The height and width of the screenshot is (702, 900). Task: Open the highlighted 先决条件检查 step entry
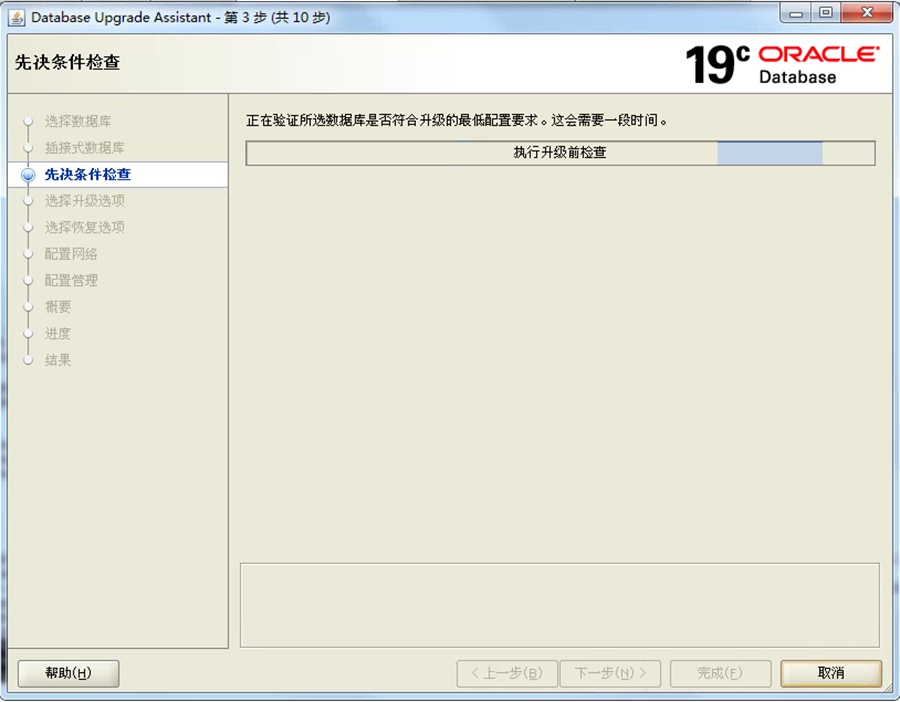(x=87, y=174)
